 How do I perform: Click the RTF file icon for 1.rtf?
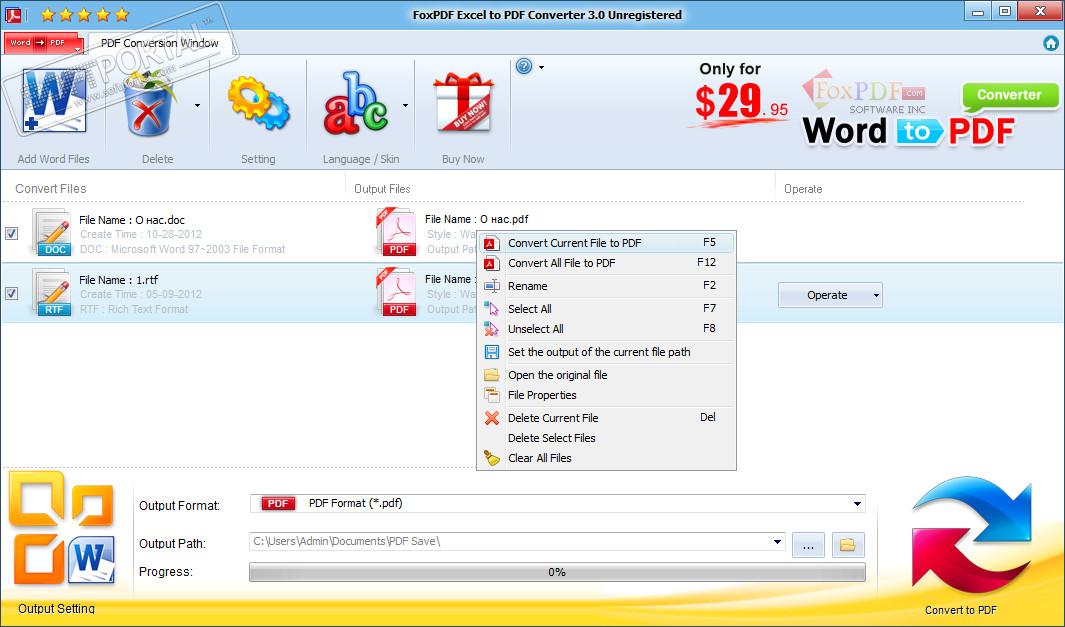[52, 293]
